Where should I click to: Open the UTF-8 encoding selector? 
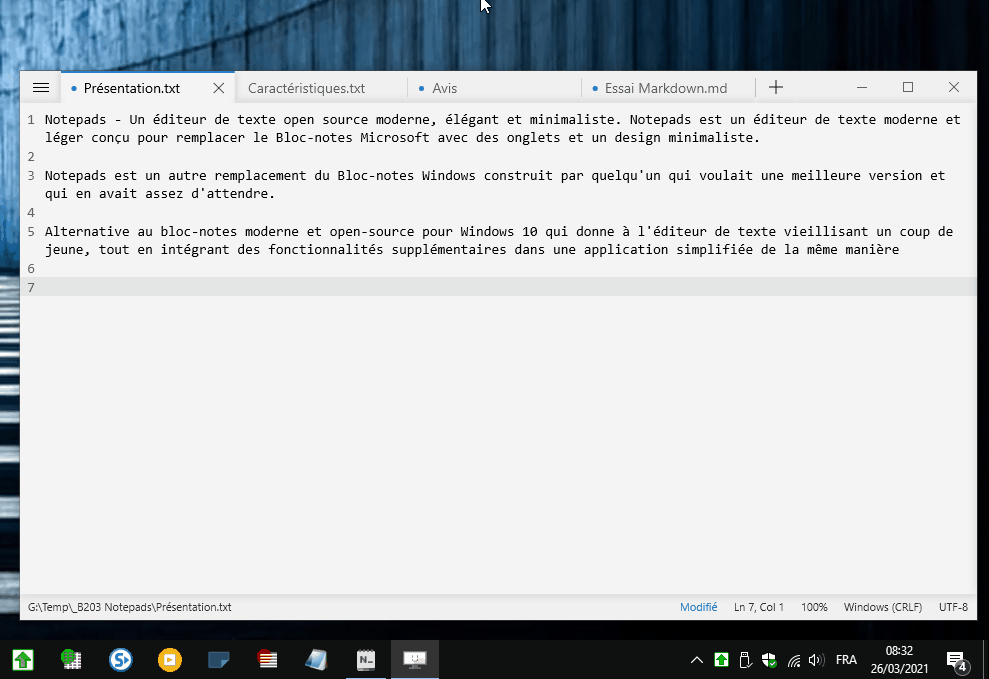pyautogui.click(x=953, y=607)
